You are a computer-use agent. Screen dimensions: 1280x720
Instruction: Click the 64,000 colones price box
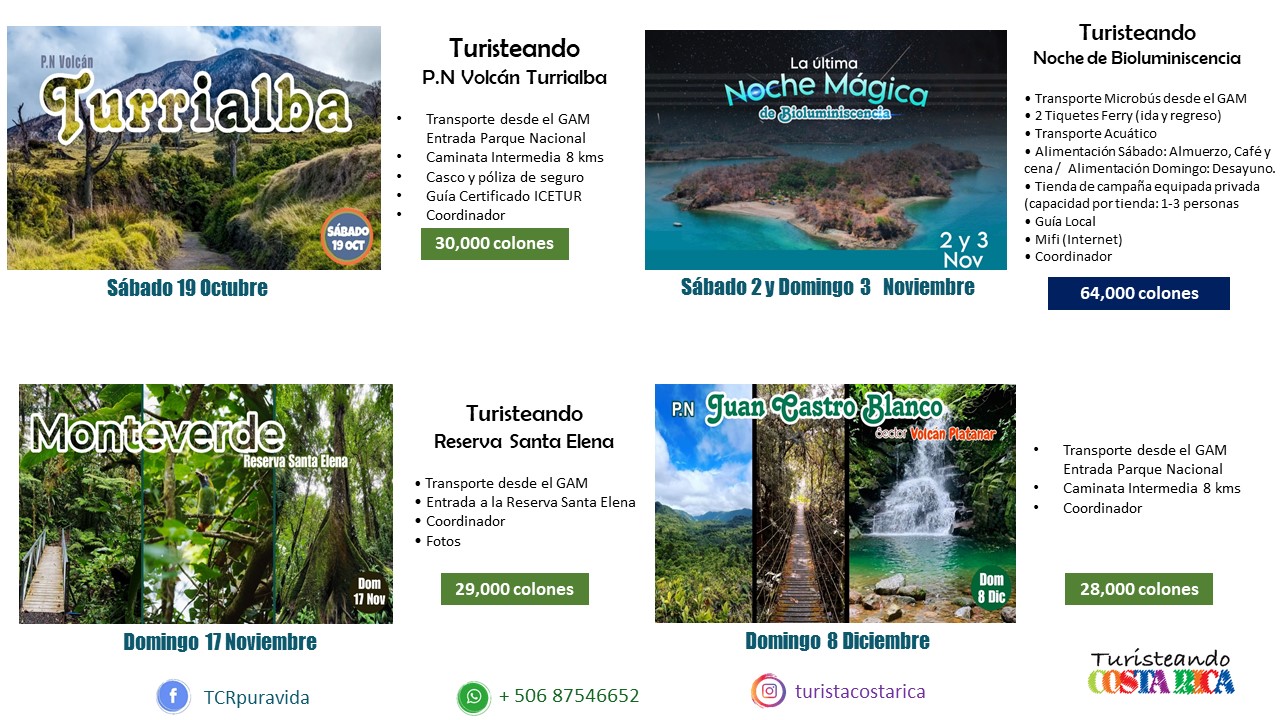pyautogui.click(x=1139, y=294)
